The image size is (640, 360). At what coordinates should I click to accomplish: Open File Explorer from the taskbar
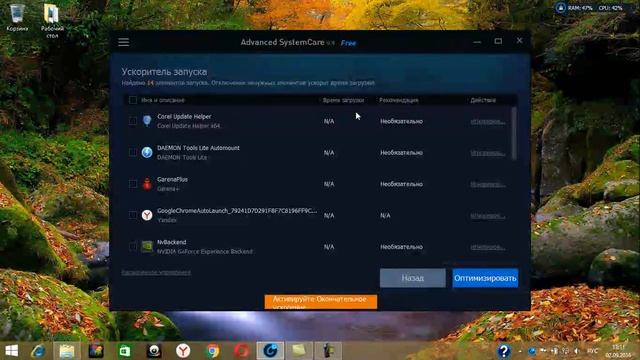(x=67, y=351)
